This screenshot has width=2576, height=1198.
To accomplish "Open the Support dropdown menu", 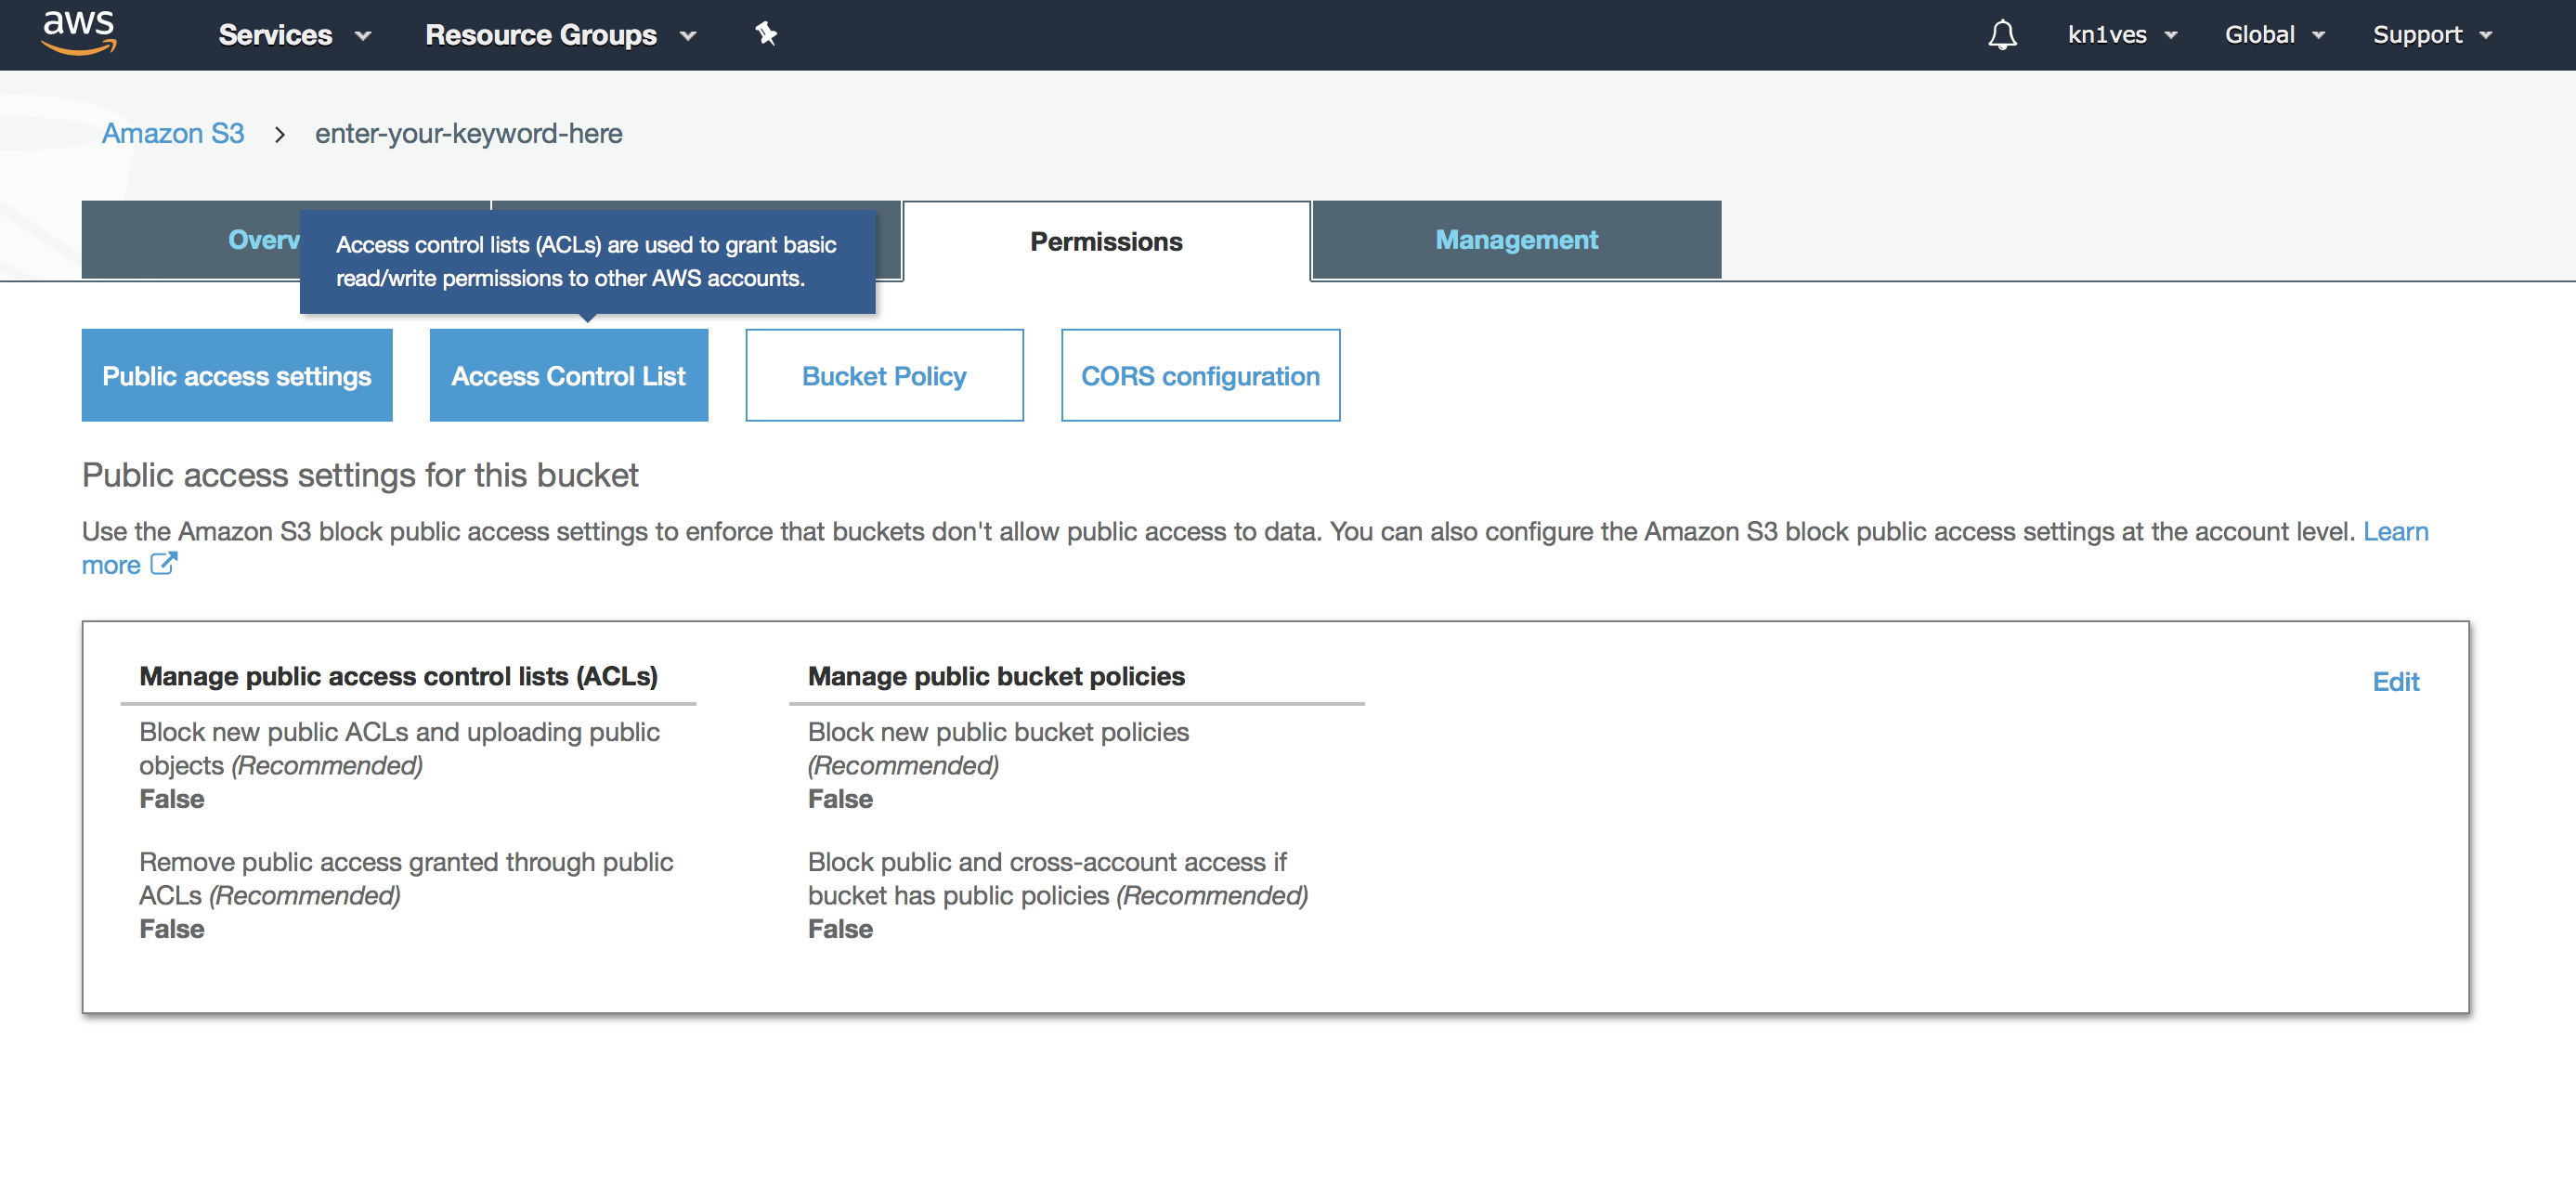I will click(2433, 35).
